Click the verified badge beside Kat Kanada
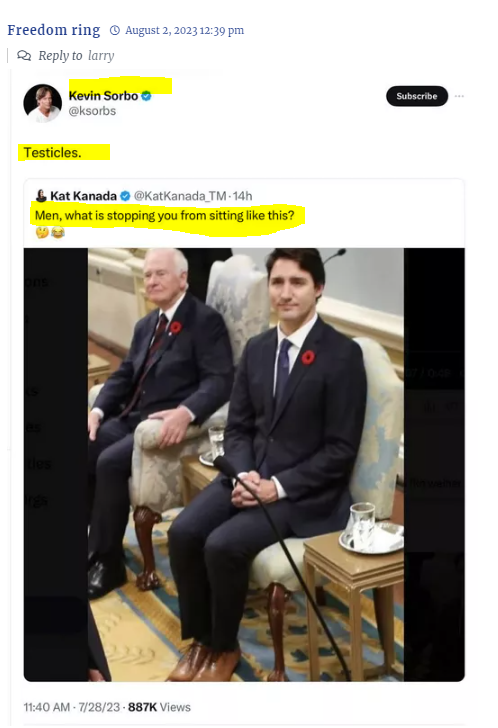The width and height of the screenshot is (498, 728). click(x=125, y=196)
